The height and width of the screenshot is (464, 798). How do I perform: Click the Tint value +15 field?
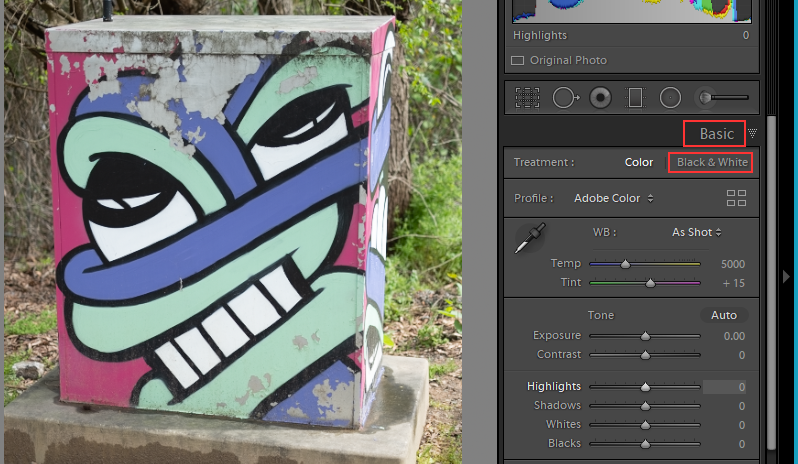coord(733,283)
